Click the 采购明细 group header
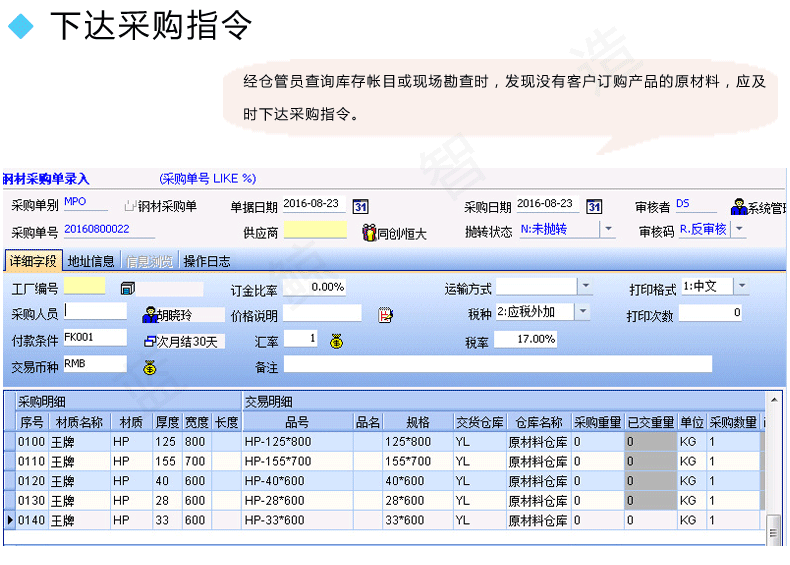The width and height of the screenshot is (790, 565). coord(129,402)
